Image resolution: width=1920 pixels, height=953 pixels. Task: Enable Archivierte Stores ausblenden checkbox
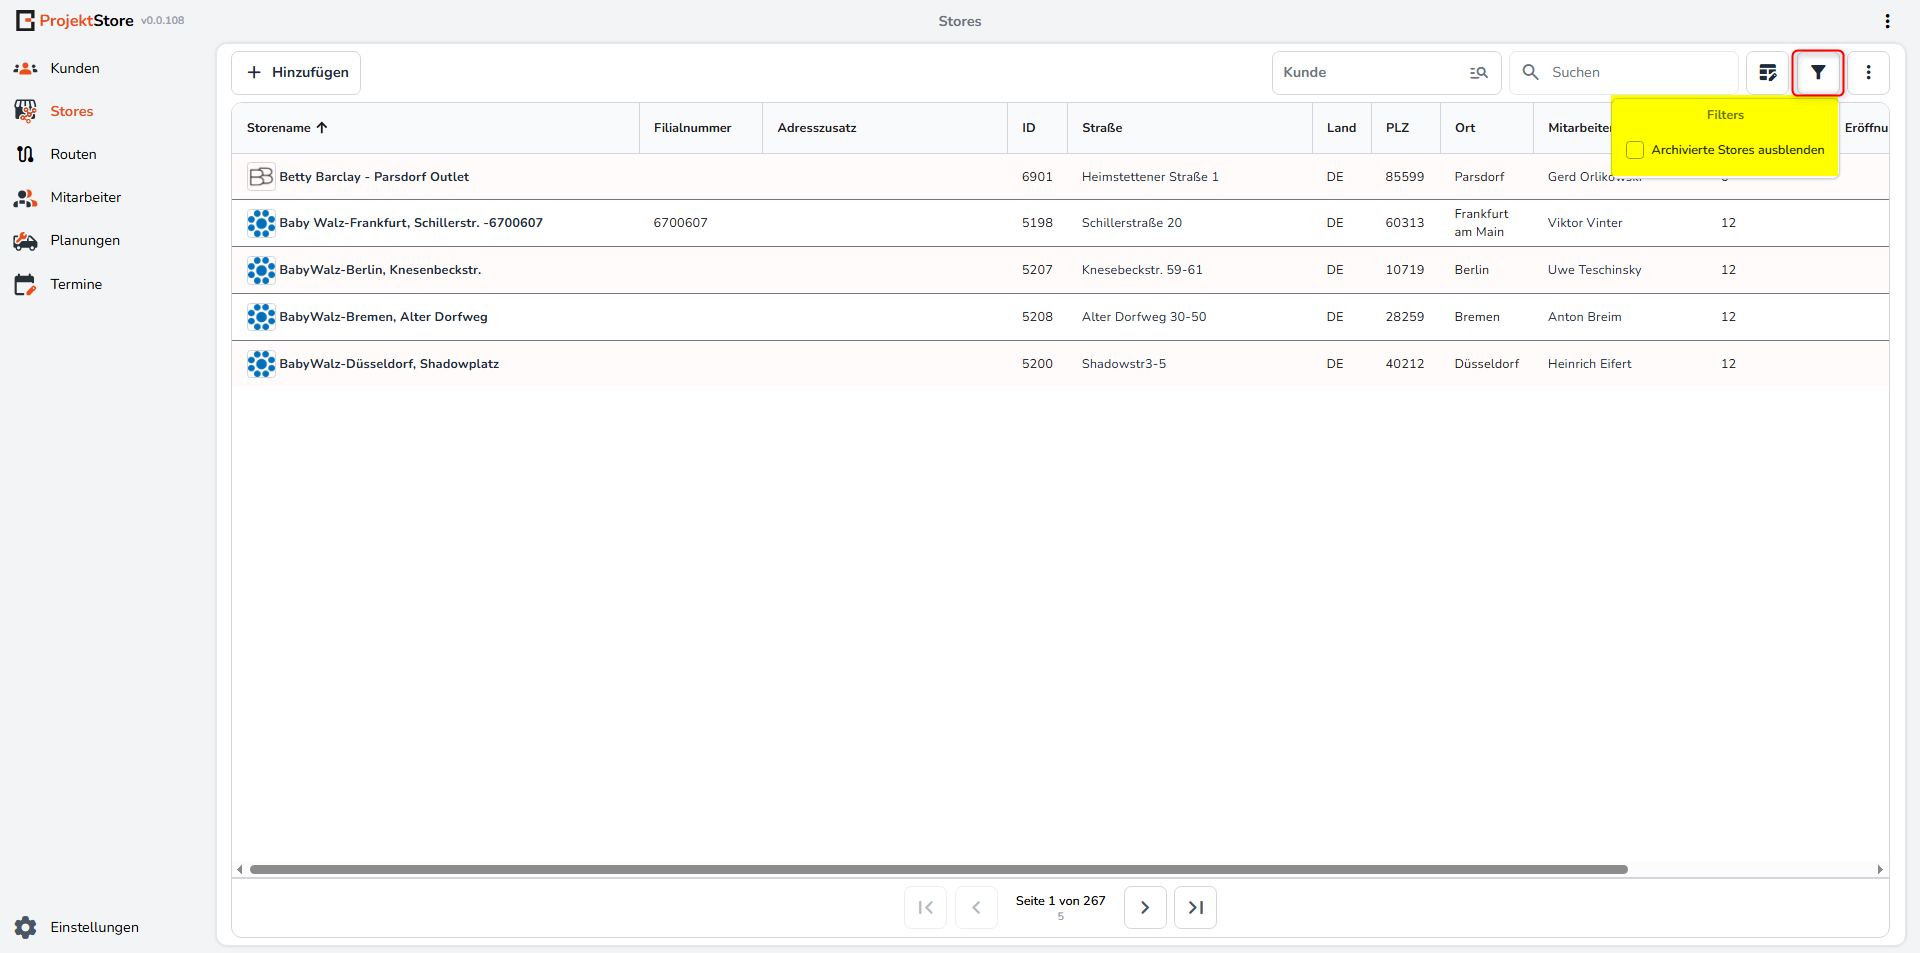(1635, 150)
